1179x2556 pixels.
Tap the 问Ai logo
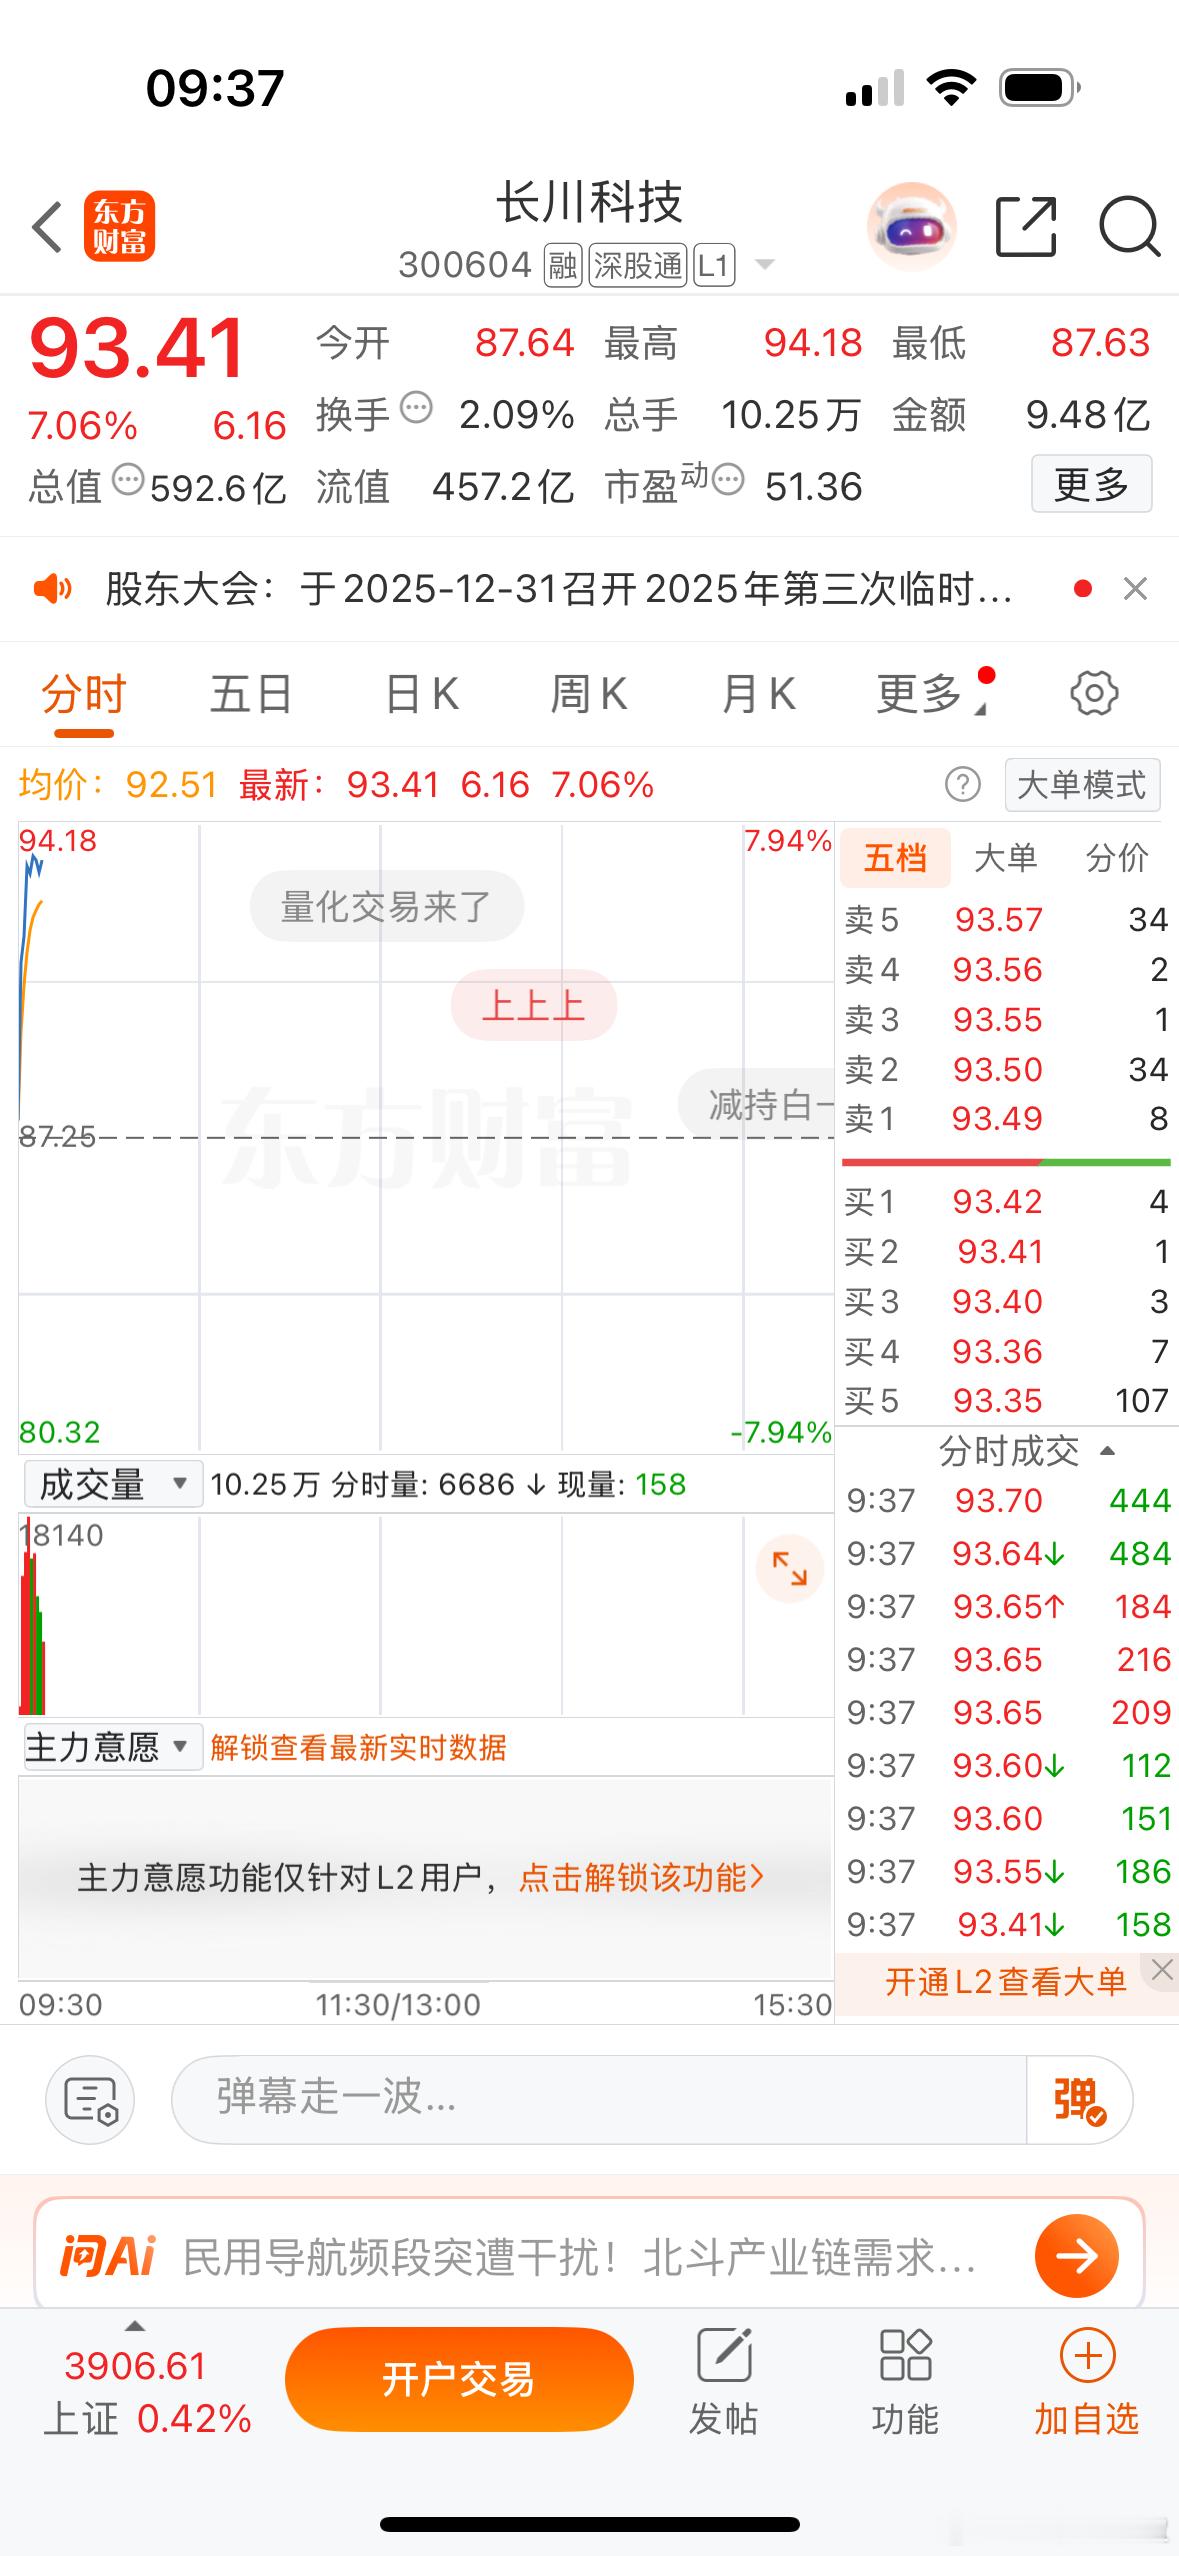[x=107, y=2257]
